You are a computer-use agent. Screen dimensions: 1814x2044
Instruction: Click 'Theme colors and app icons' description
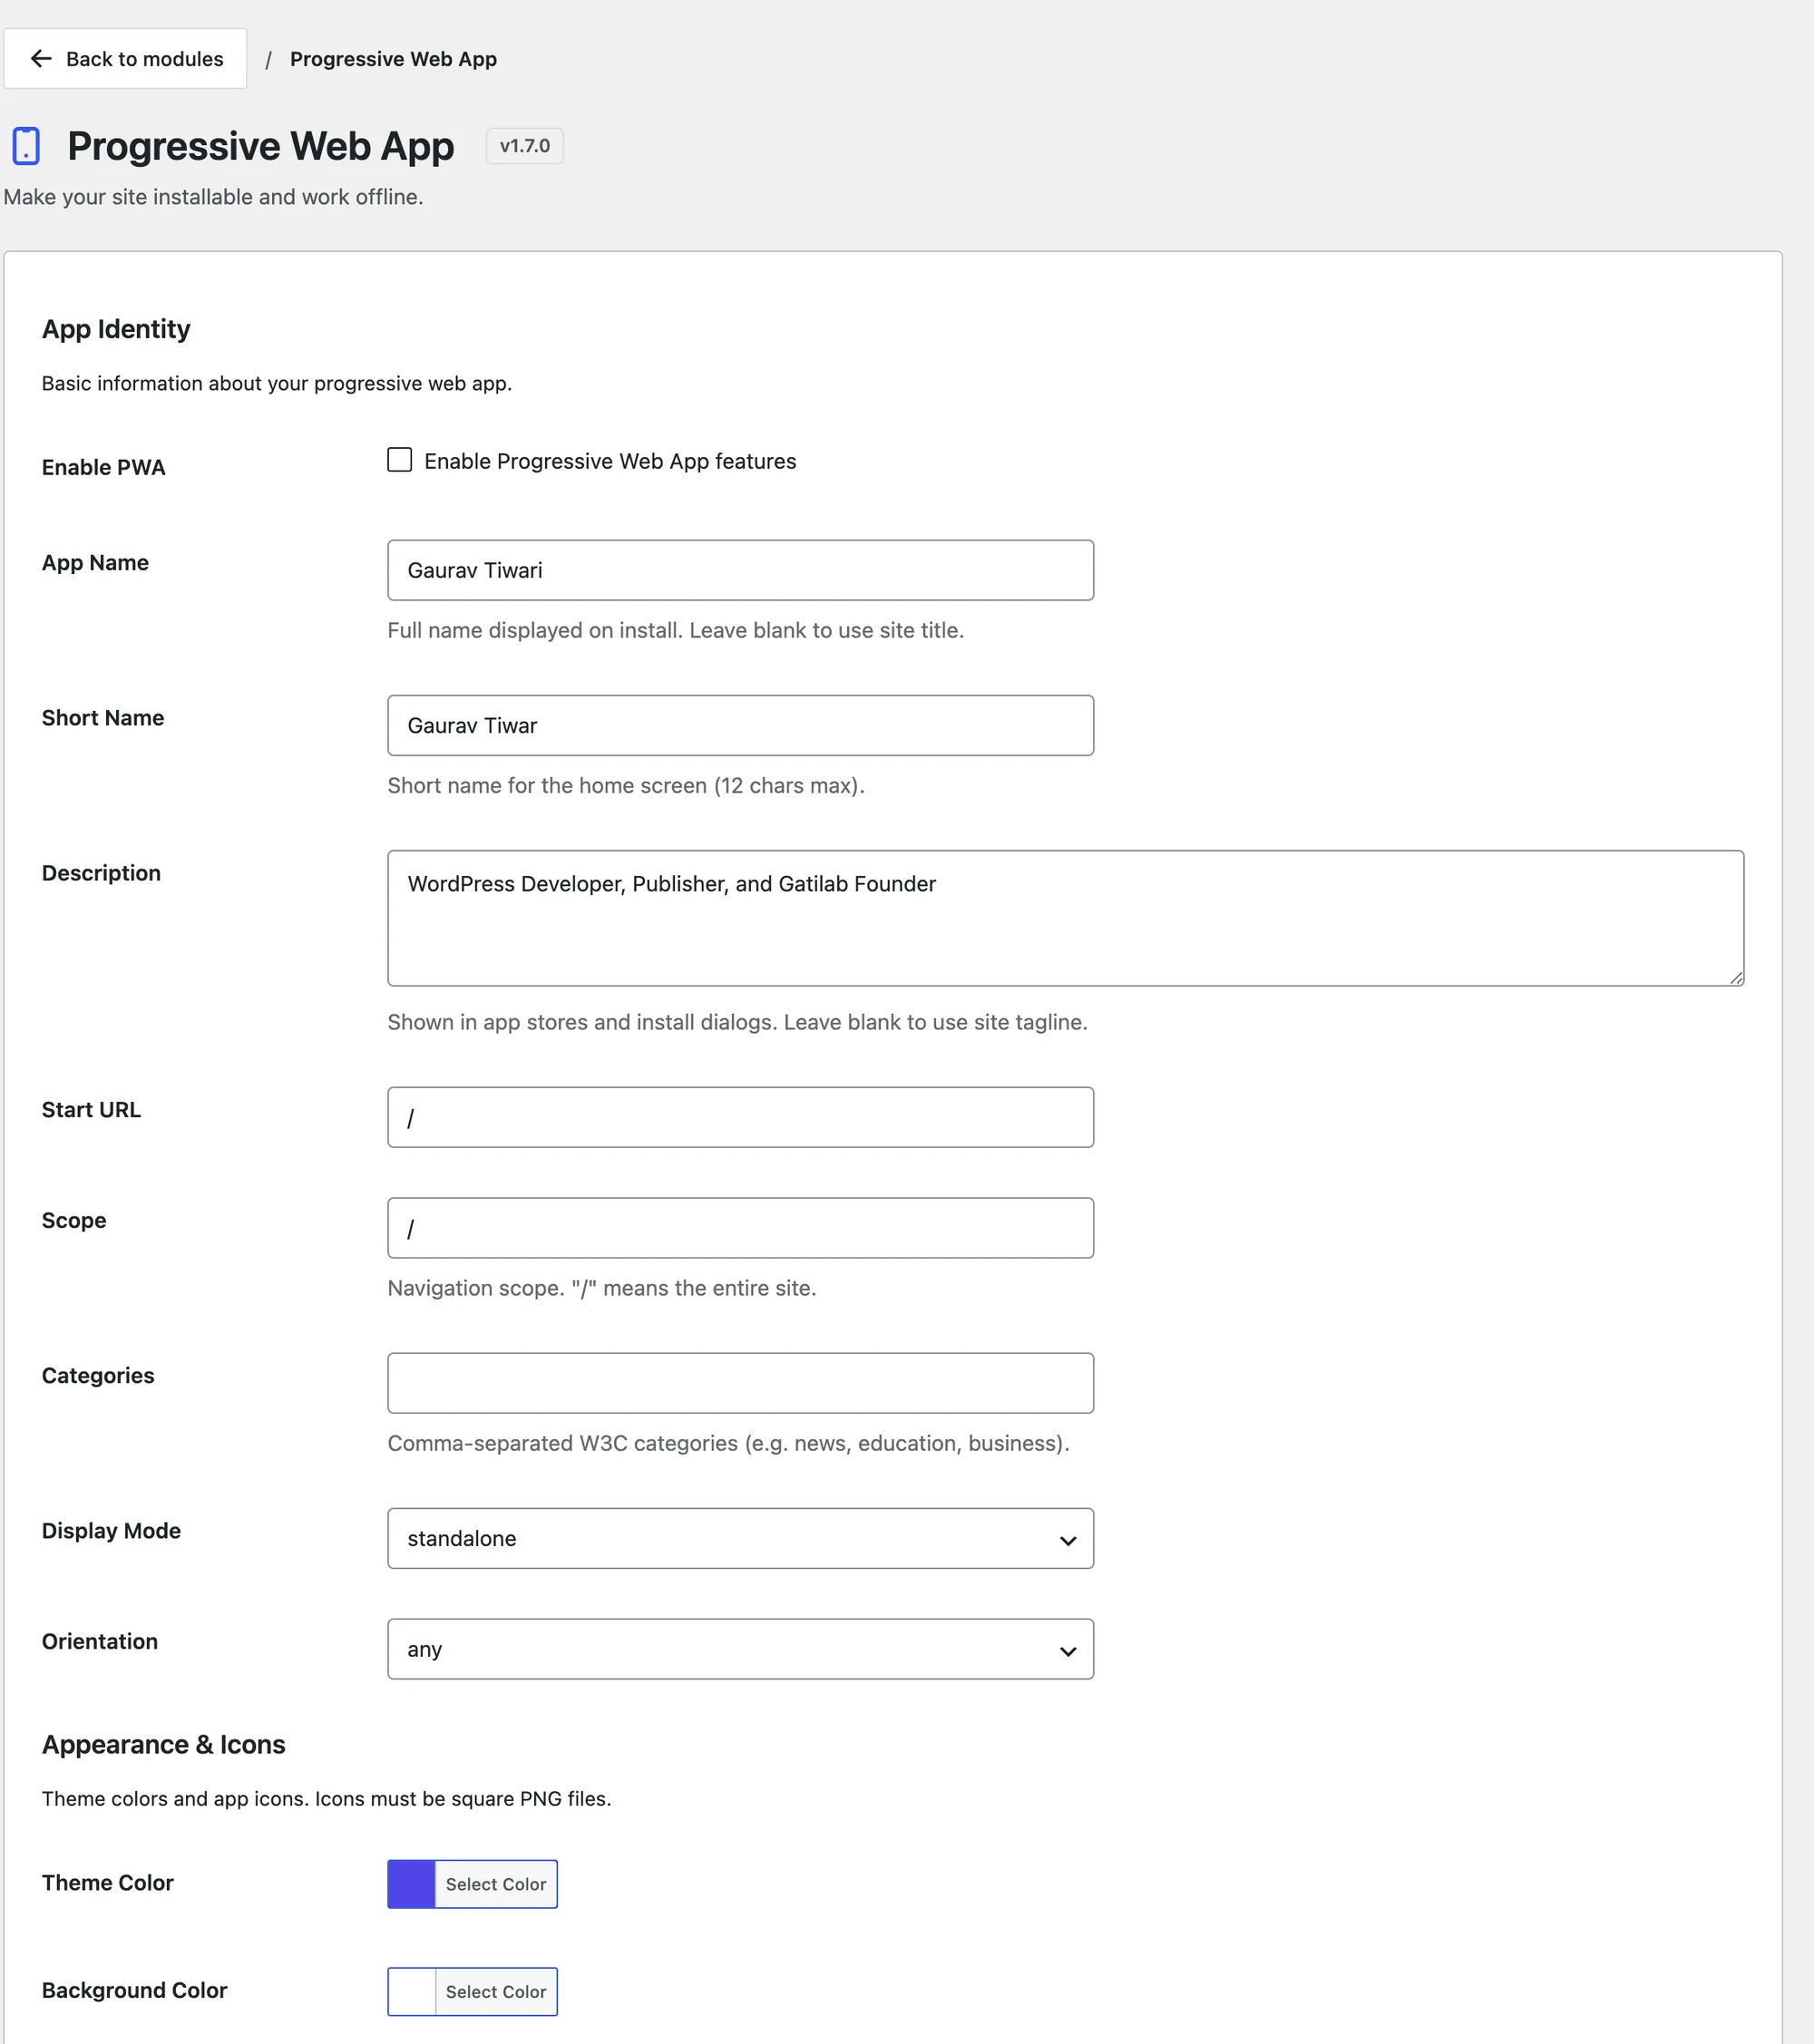point(326,1798)
